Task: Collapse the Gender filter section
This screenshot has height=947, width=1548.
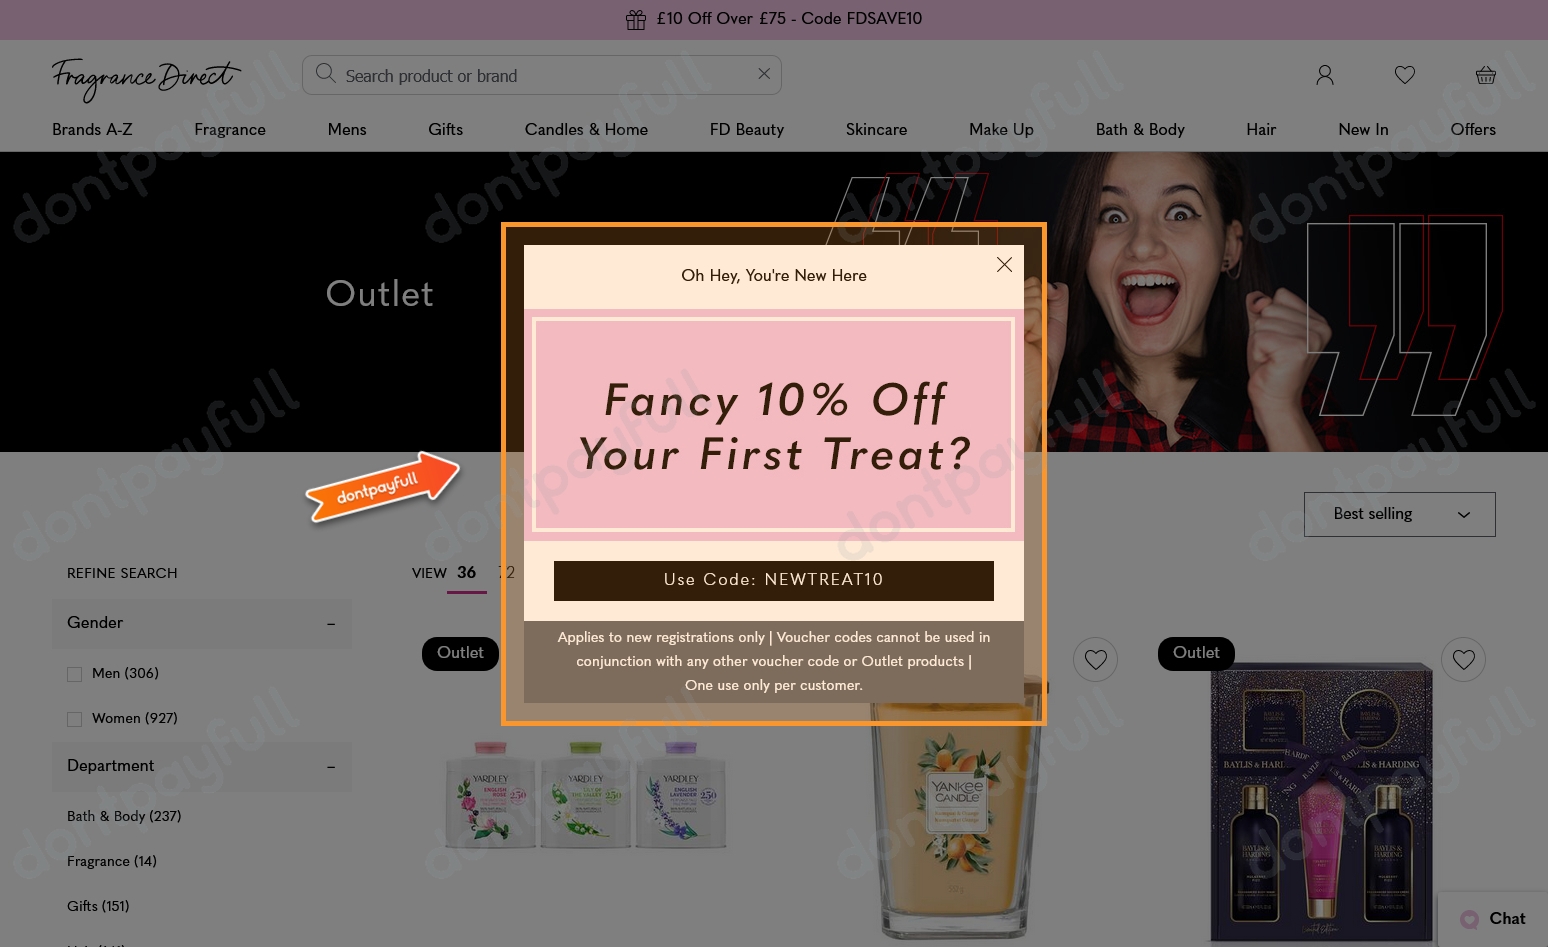Action: click(x=202, y=623)
